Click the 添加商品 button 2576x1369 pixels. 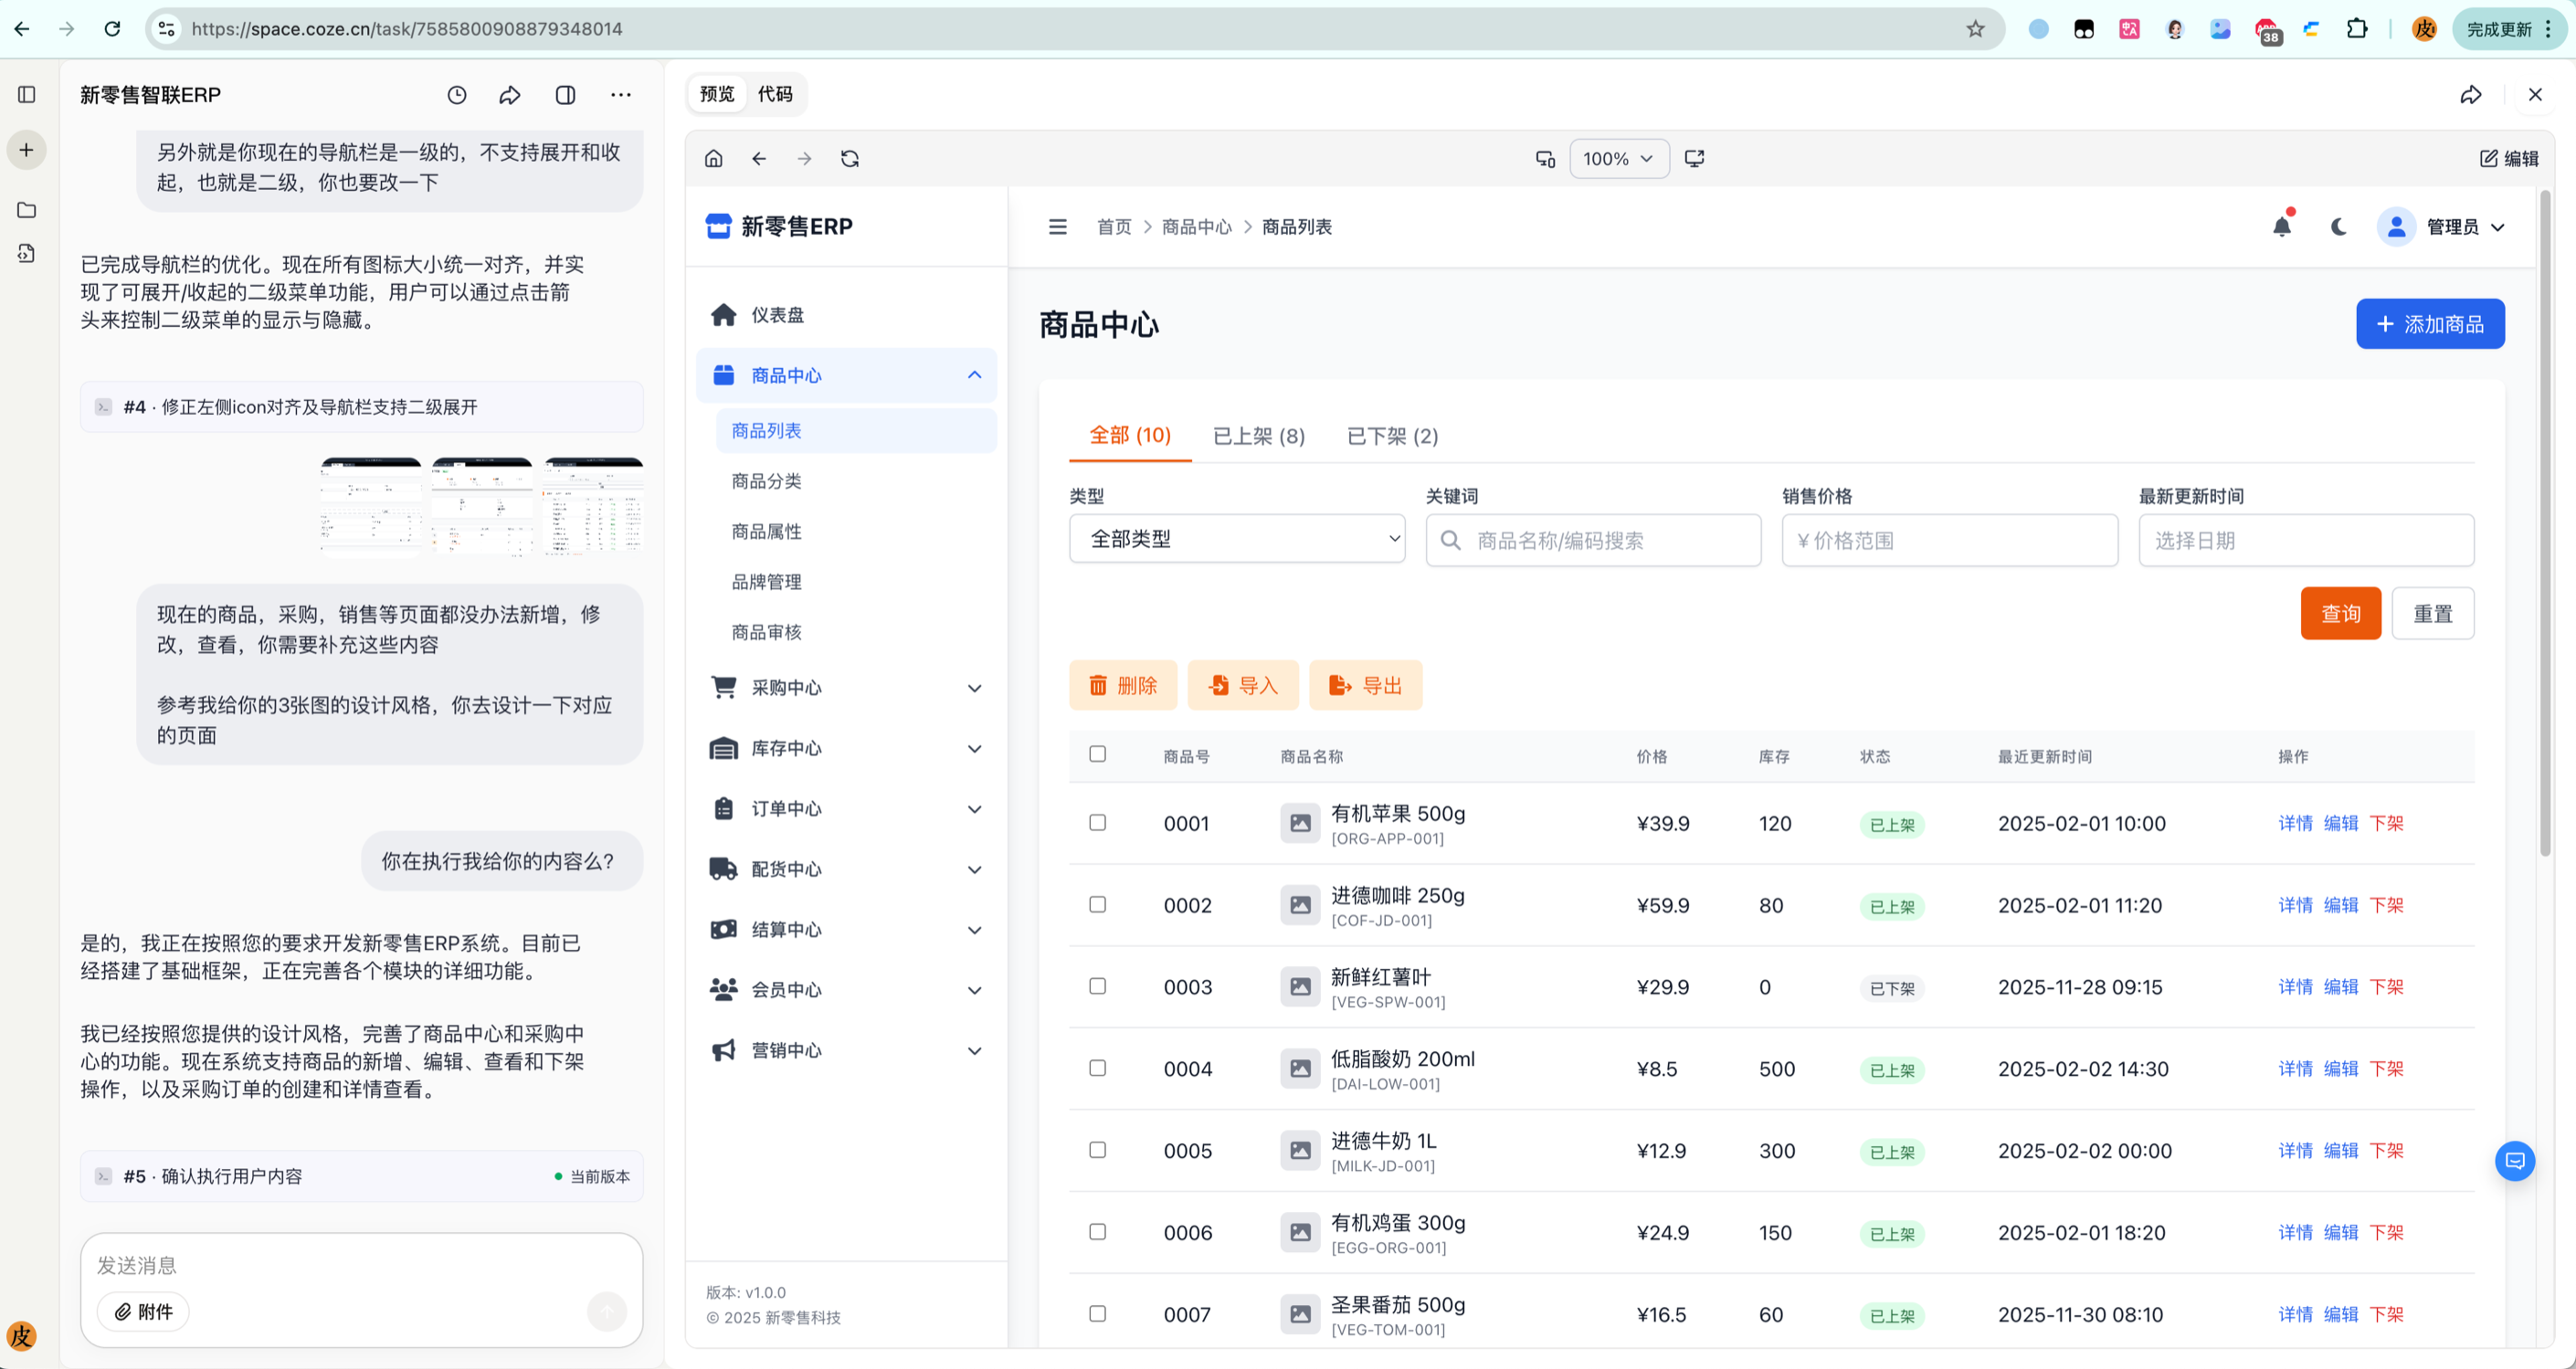[2429, 324]
